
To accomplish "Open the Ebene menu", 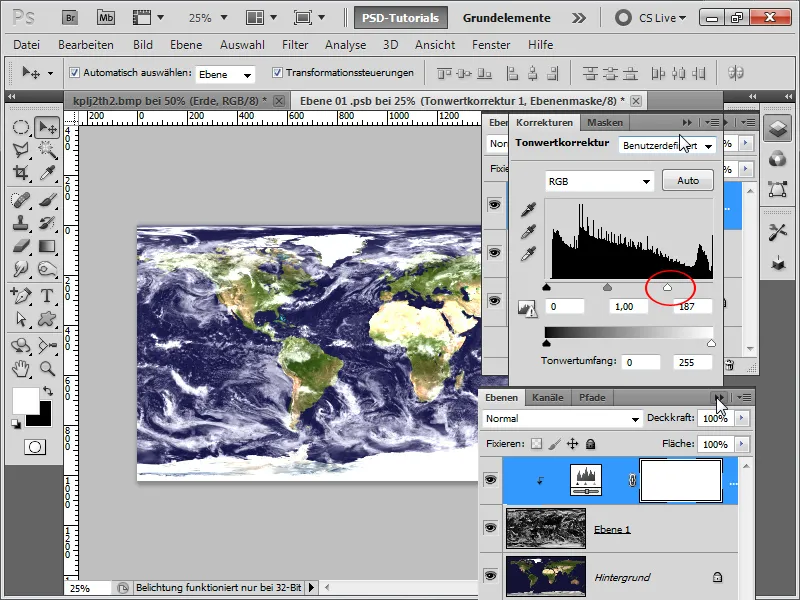I will tap(186, 45).
